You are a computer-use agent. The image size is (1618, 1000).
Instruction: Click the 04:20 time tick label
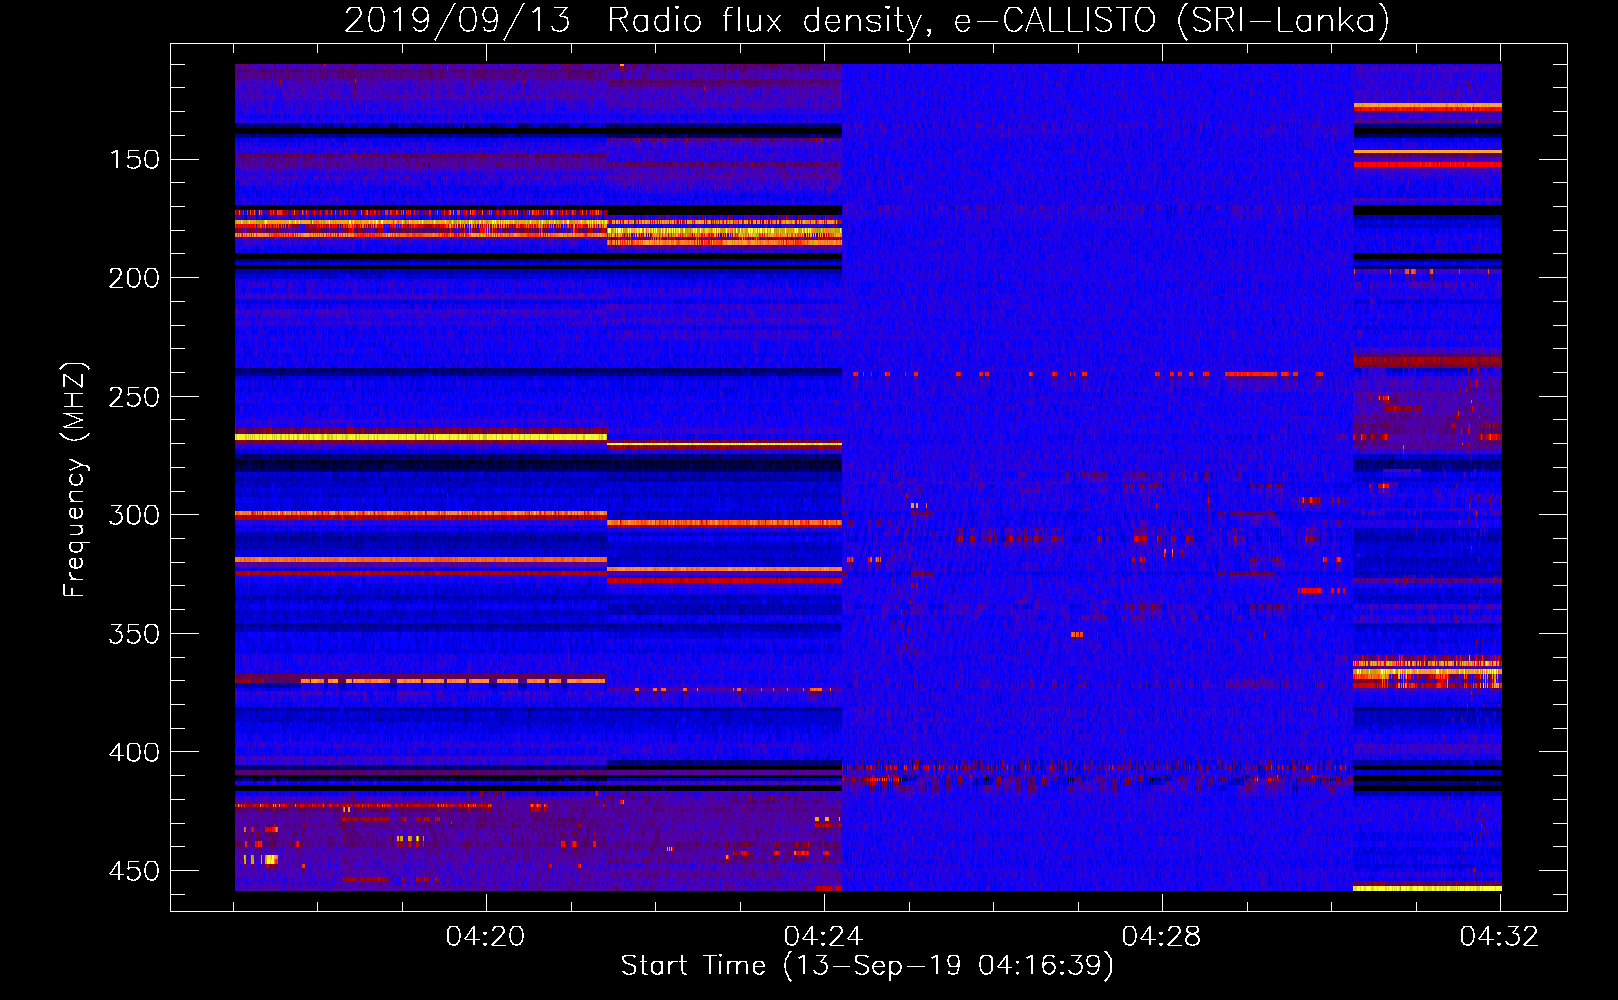[485, 937]
